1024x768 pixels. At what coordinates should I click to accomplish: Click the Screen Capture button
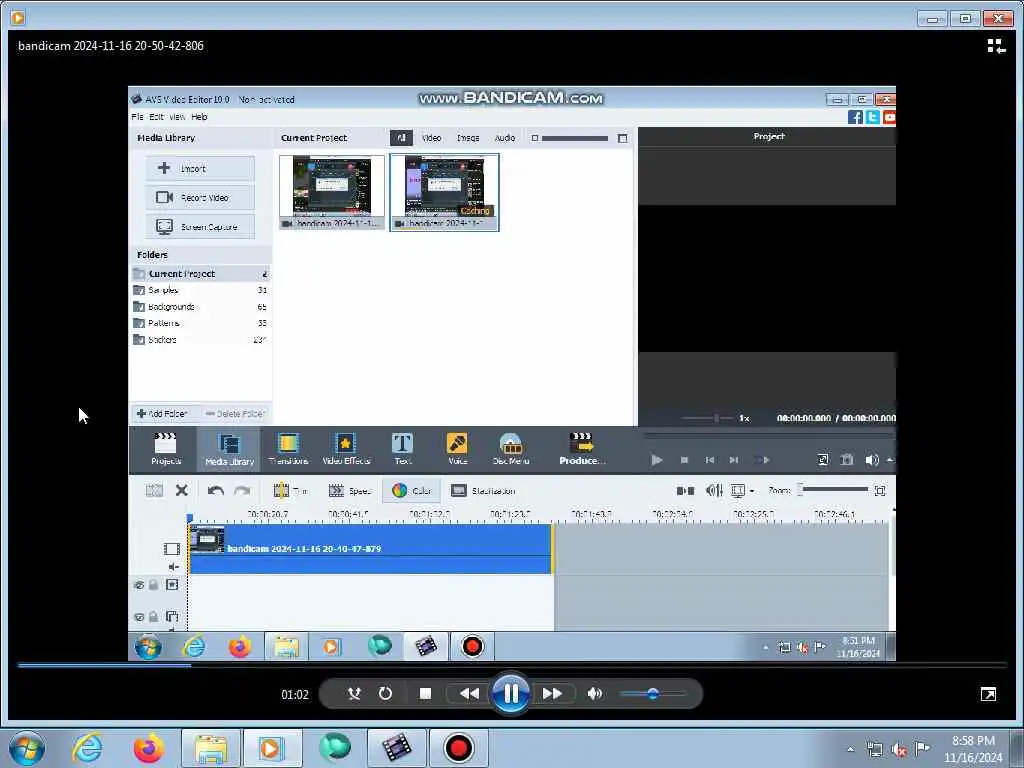pos(200,227)
